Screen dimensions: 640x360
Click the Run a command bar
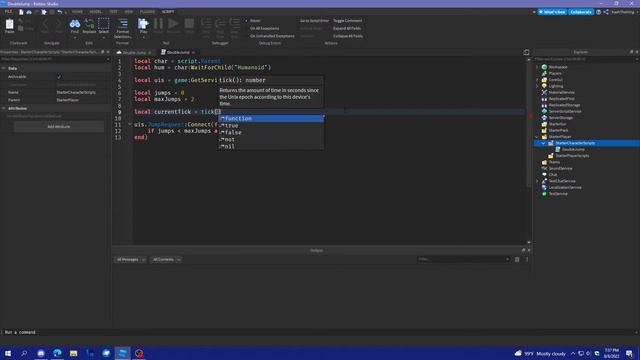pyautogui.click(x=318, y=332)
